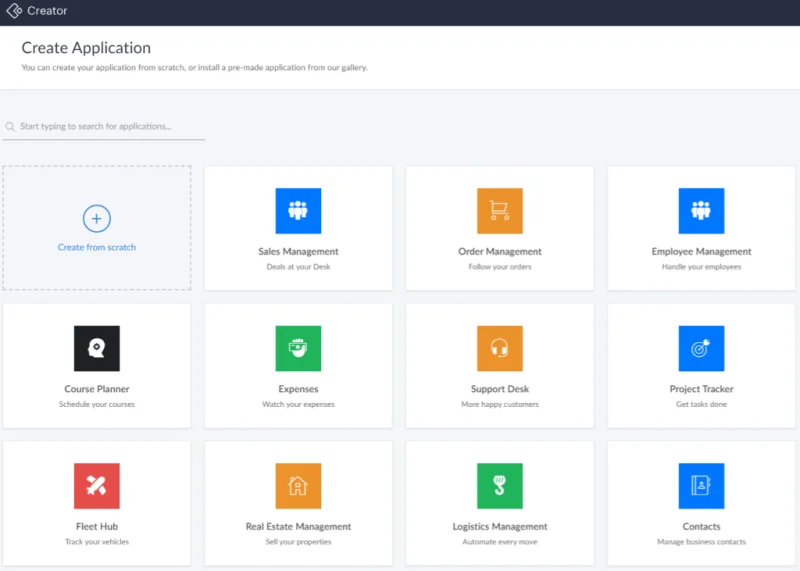Click the Get tasks done subtitle
The height and width of the screenshot is (571, 800).
[702, 404]
